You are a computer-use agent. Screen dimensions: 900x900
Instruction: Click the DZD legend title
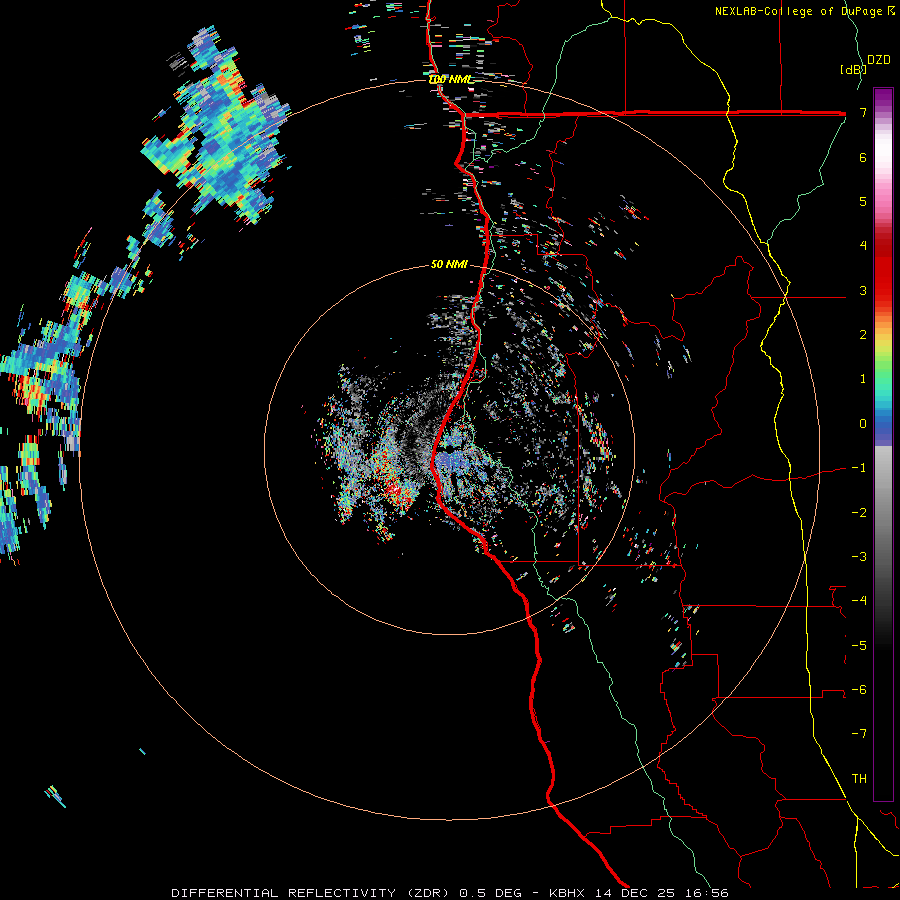pos(879,60)
